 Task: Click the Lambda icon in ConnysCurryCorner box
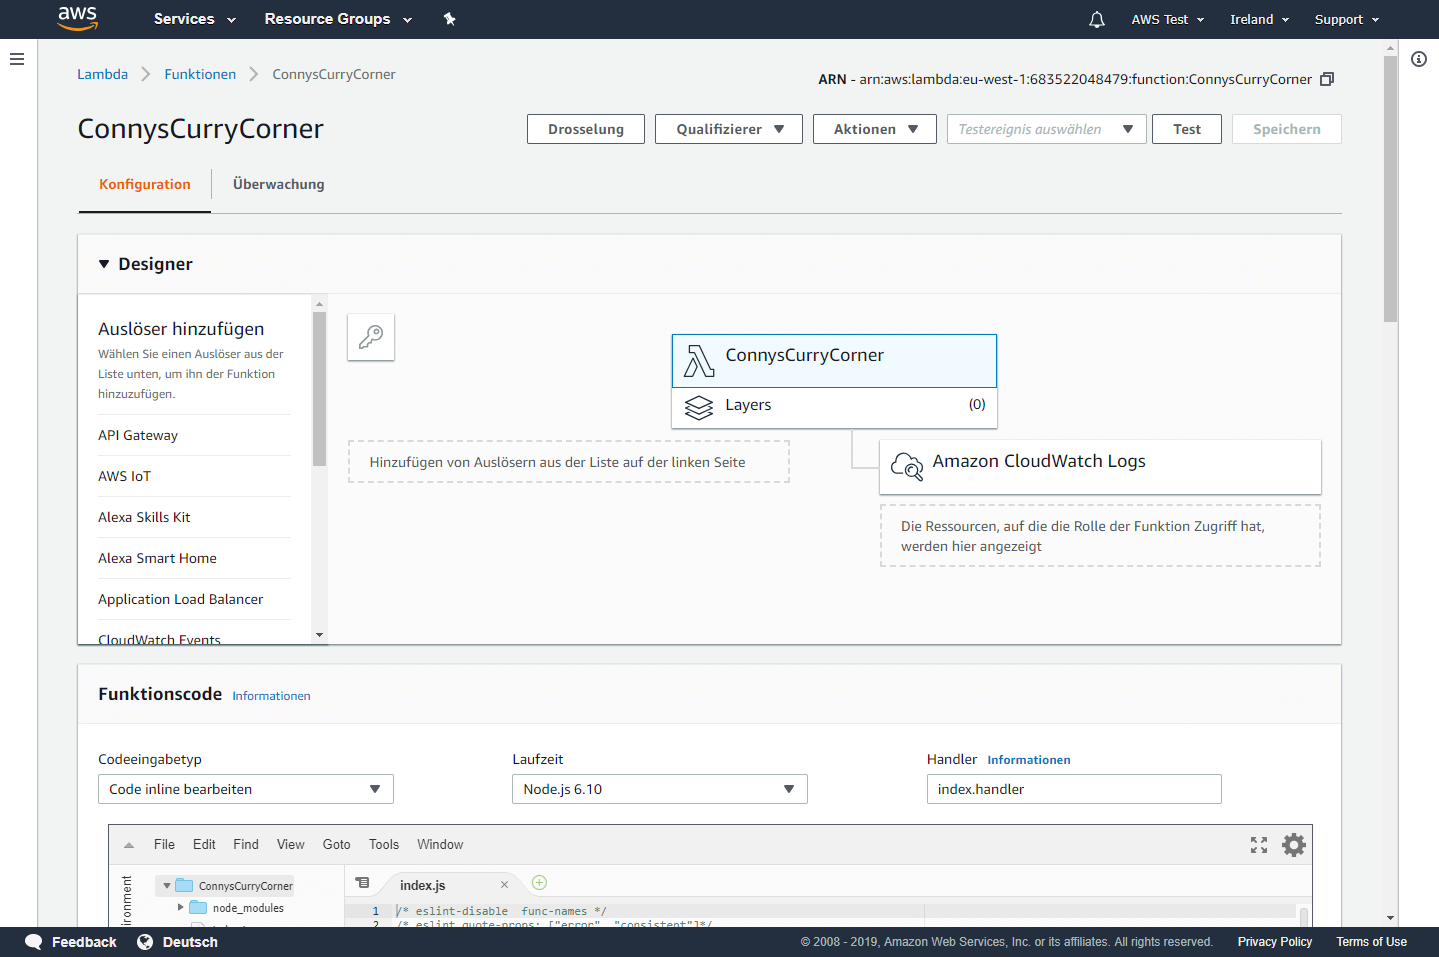[x=699, y=361]
